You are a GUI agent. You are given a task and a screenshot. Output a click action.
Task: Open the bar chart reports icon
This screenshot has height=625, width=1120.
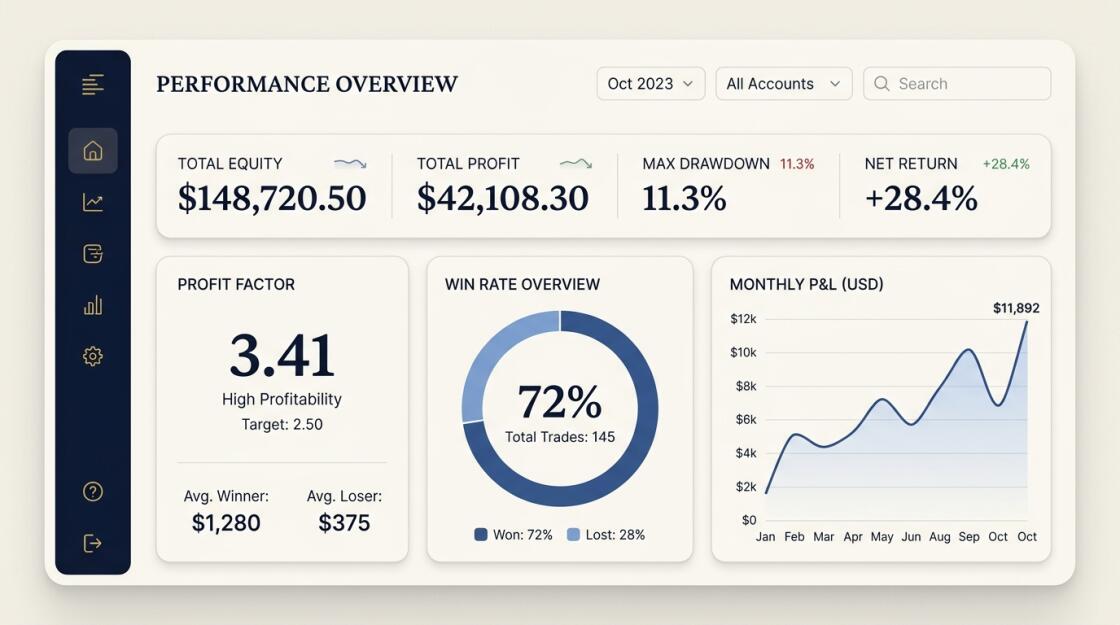point(93,306)
